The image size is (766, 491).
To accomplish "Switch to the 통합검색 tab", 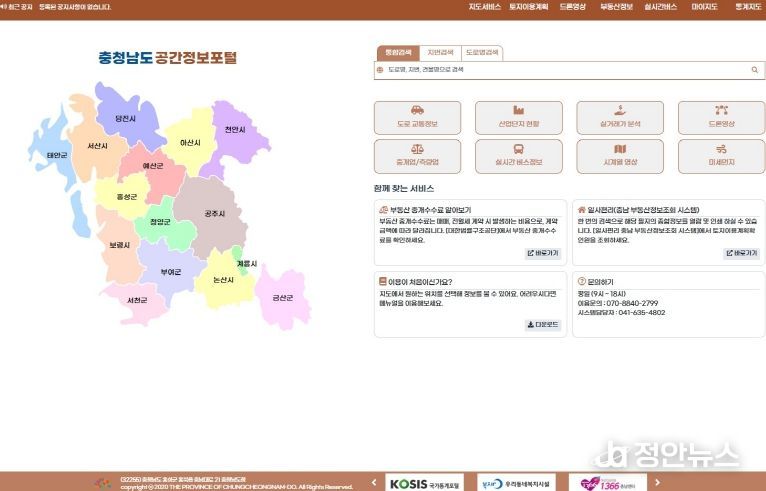I will click(x=398, y=53).
